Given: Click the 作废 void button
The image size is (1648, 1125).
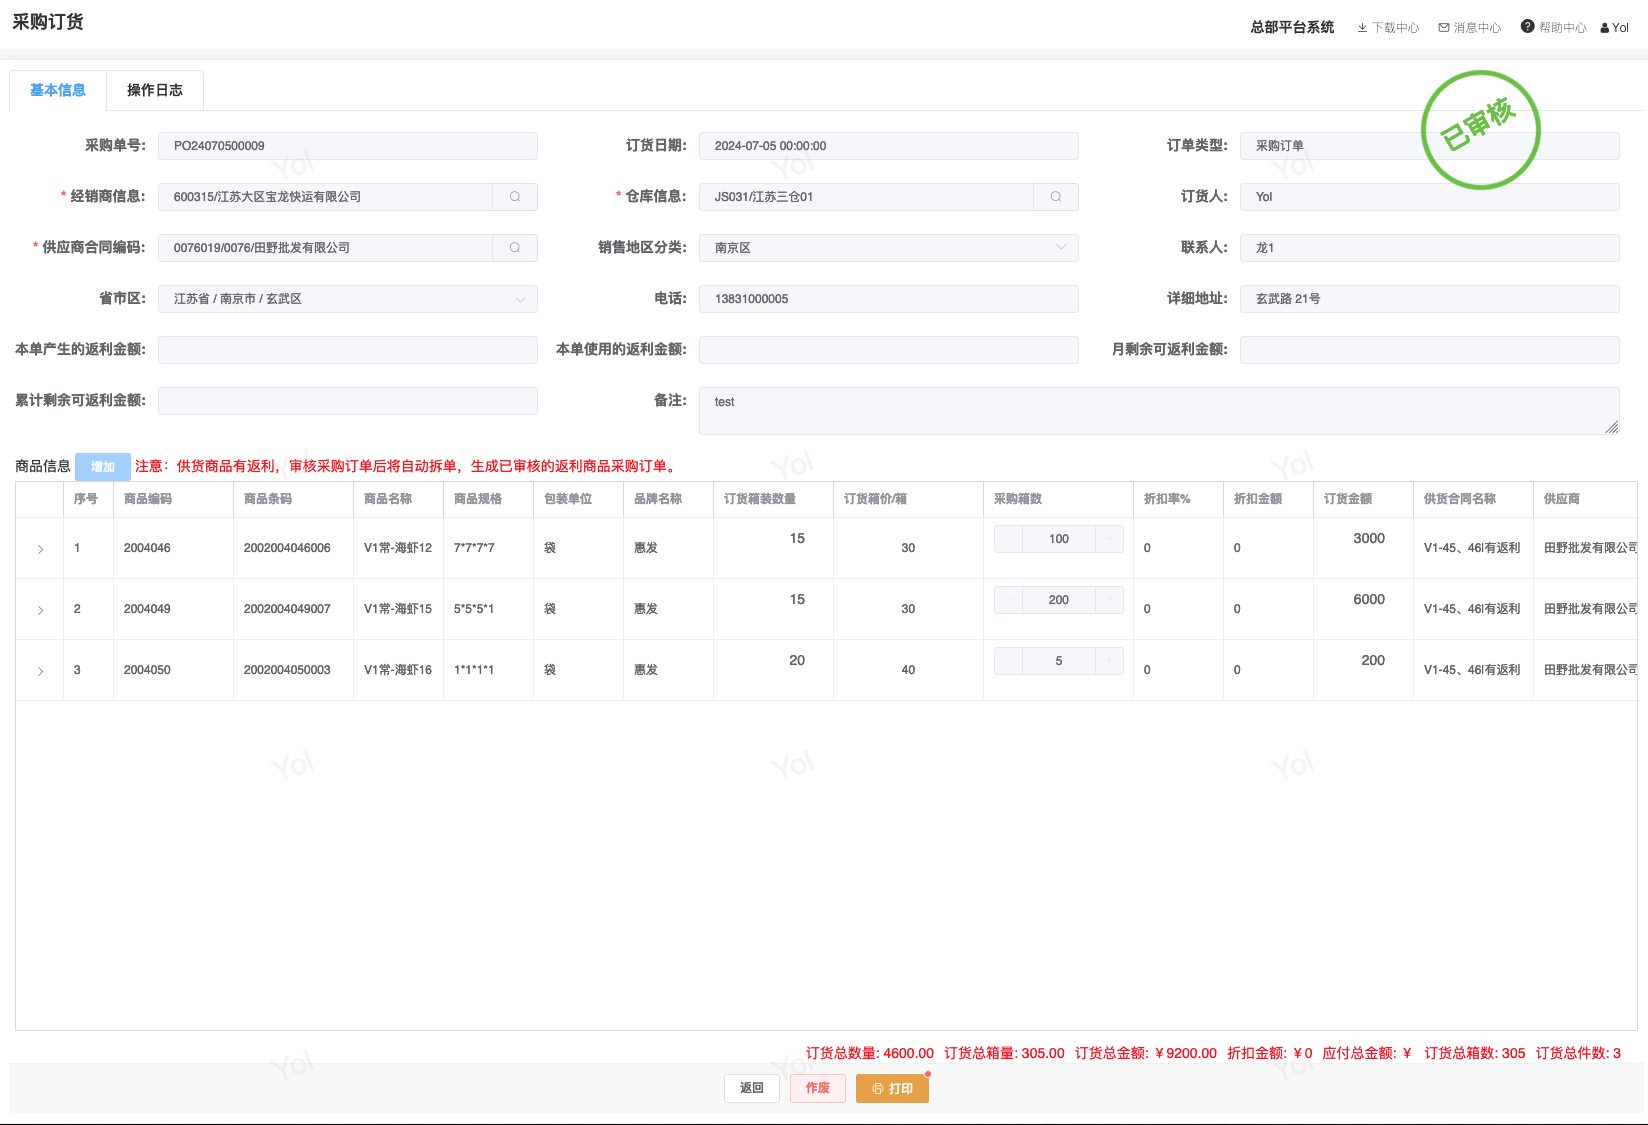Looking at the screenshot, I should coord(818,1088).
